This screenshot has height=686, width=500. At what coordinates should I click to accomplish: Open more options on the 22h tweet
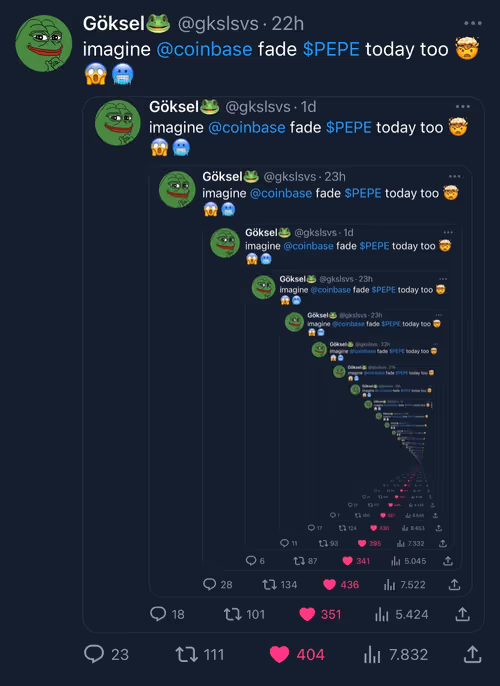point(473,23)
